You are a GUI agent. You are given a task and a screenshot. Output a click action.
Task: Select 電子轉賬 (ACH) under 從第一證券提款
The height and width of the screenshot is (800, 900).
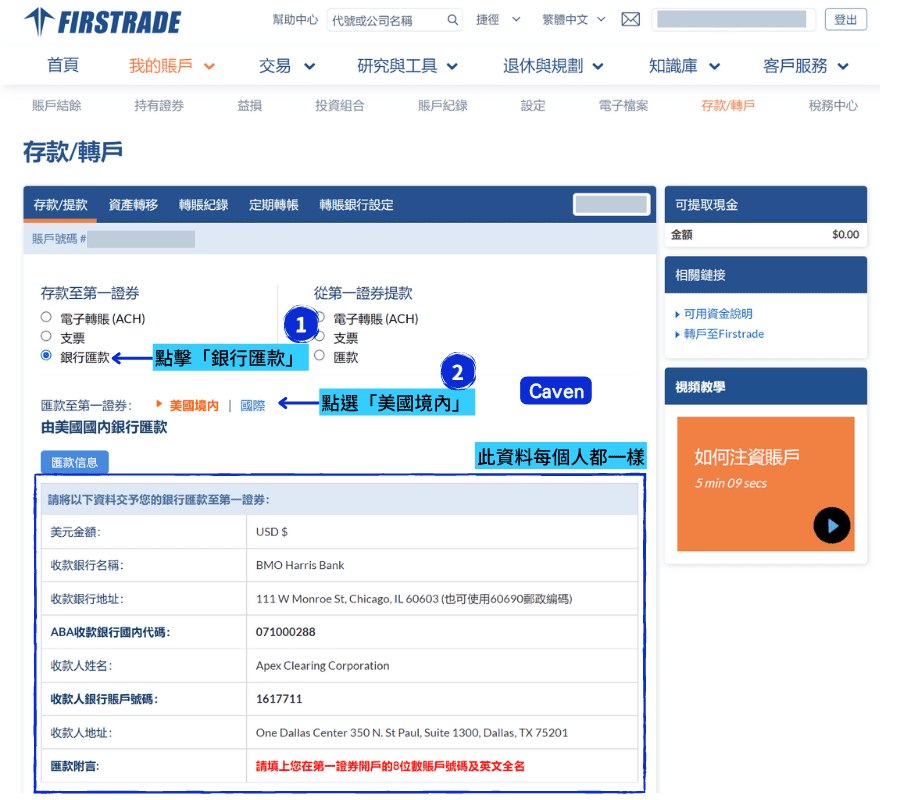(x=320, y=318)
